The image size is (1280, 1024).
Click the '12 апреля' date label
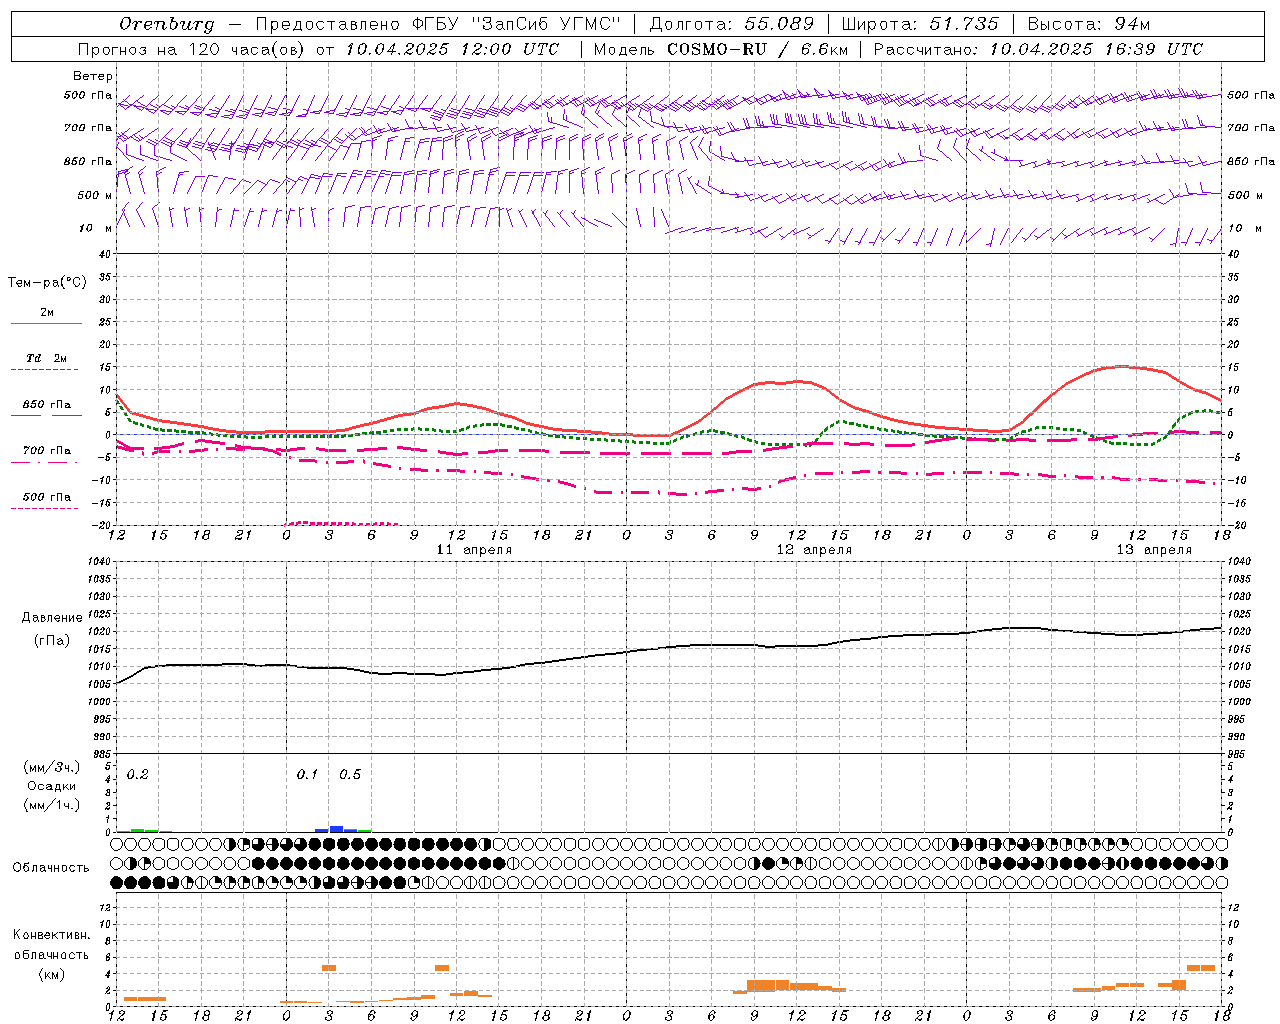click(x=815, y=550)
